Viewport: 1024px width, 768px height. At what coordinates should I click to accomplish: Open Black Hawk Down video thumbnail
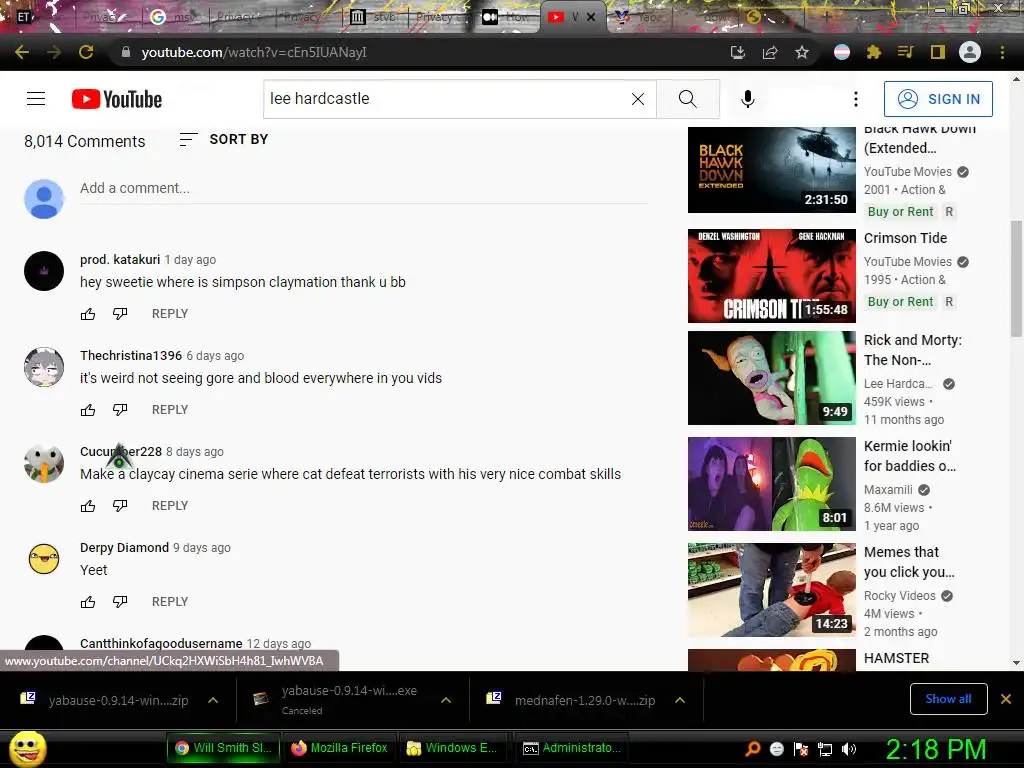click(x=771, y=170)
